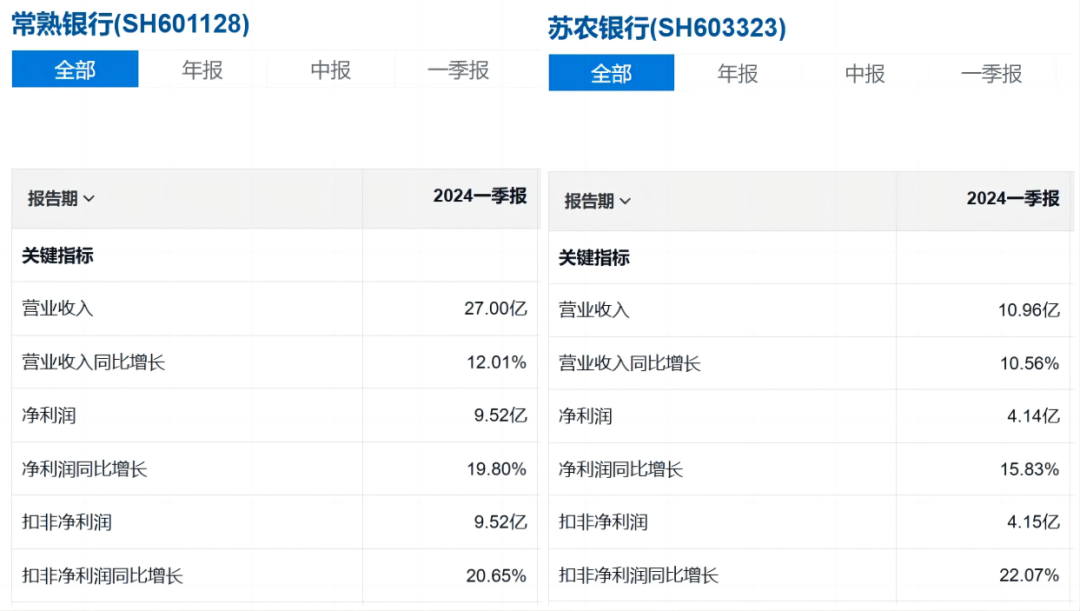Image resolution: width=1080 pixels, height=611 pixels.
Task: Select the 4.15亿 value
Action: click(1033, 522)
